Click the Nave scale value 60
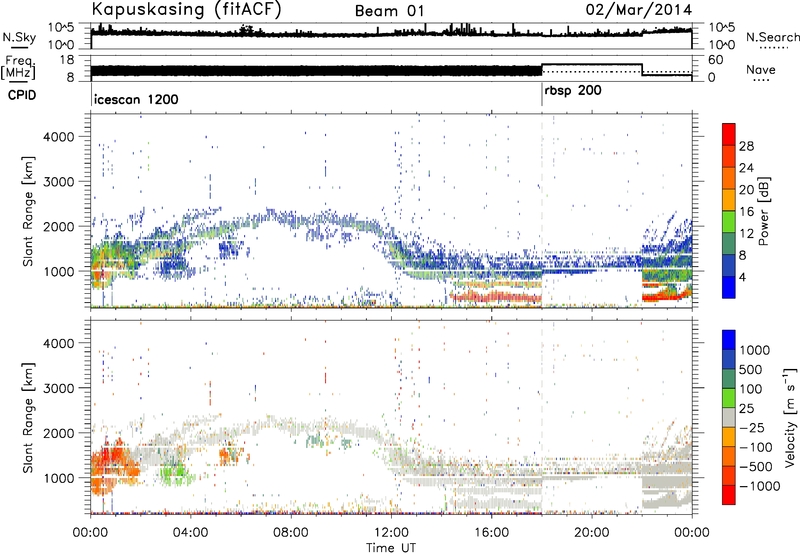800x554 pixels. coord(716,60)
